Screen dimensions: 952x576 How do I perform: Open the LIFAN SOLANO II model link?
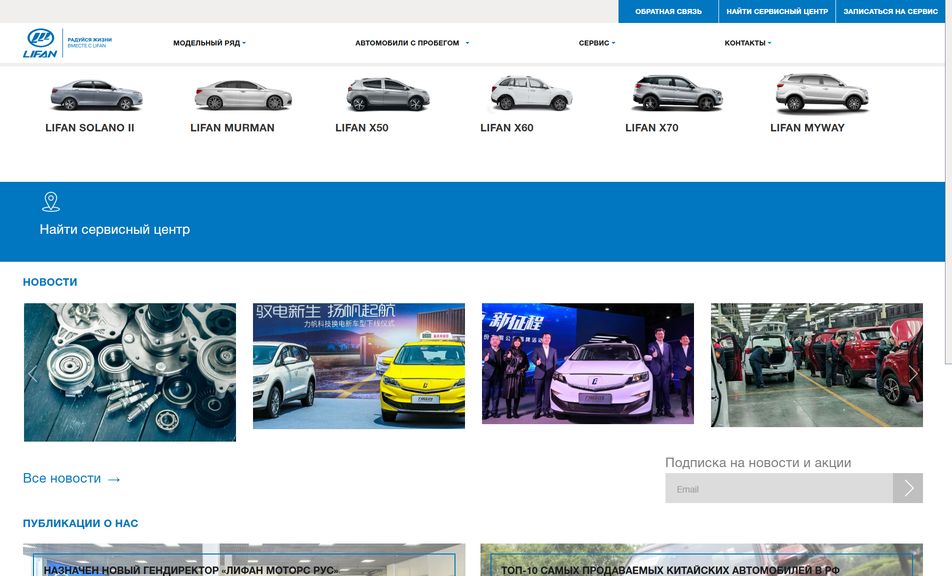click(90, 128)
